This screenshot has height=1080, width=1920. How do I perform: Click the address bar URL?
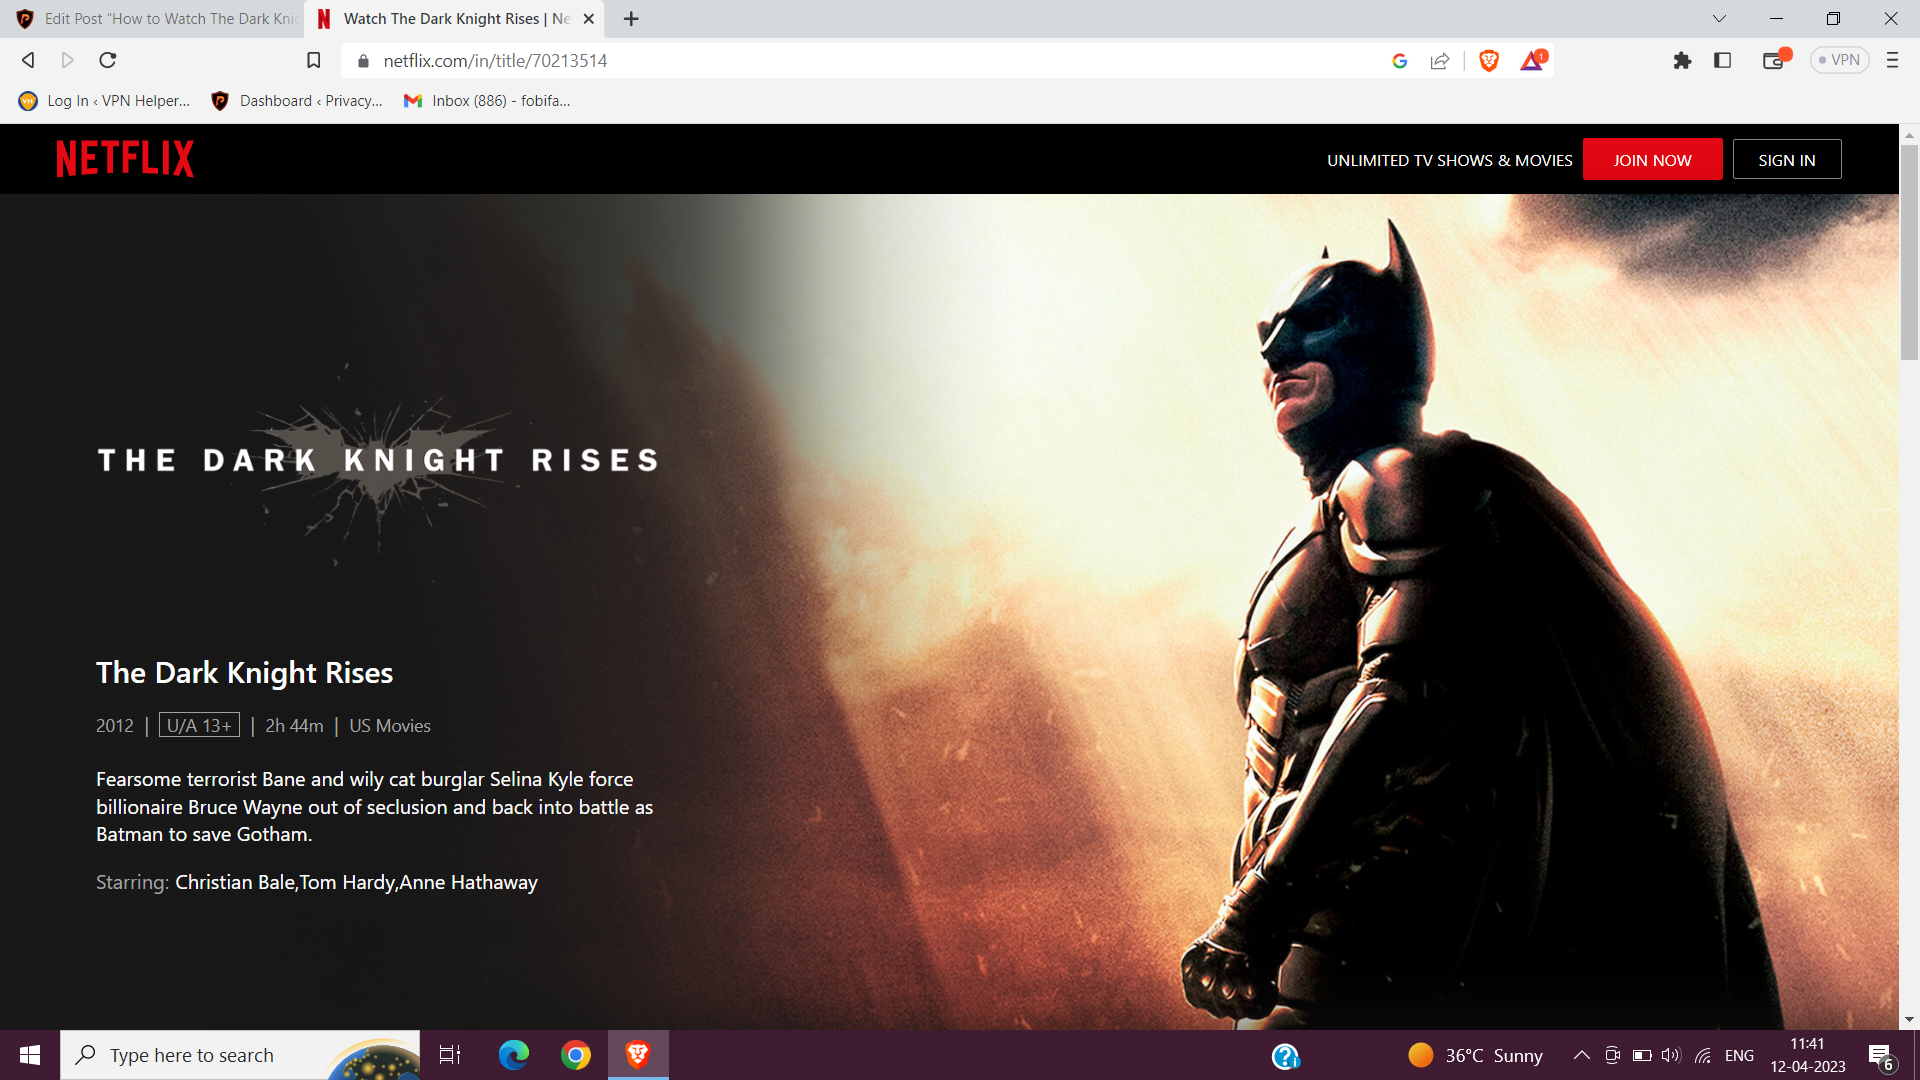[x=495, y=60]
